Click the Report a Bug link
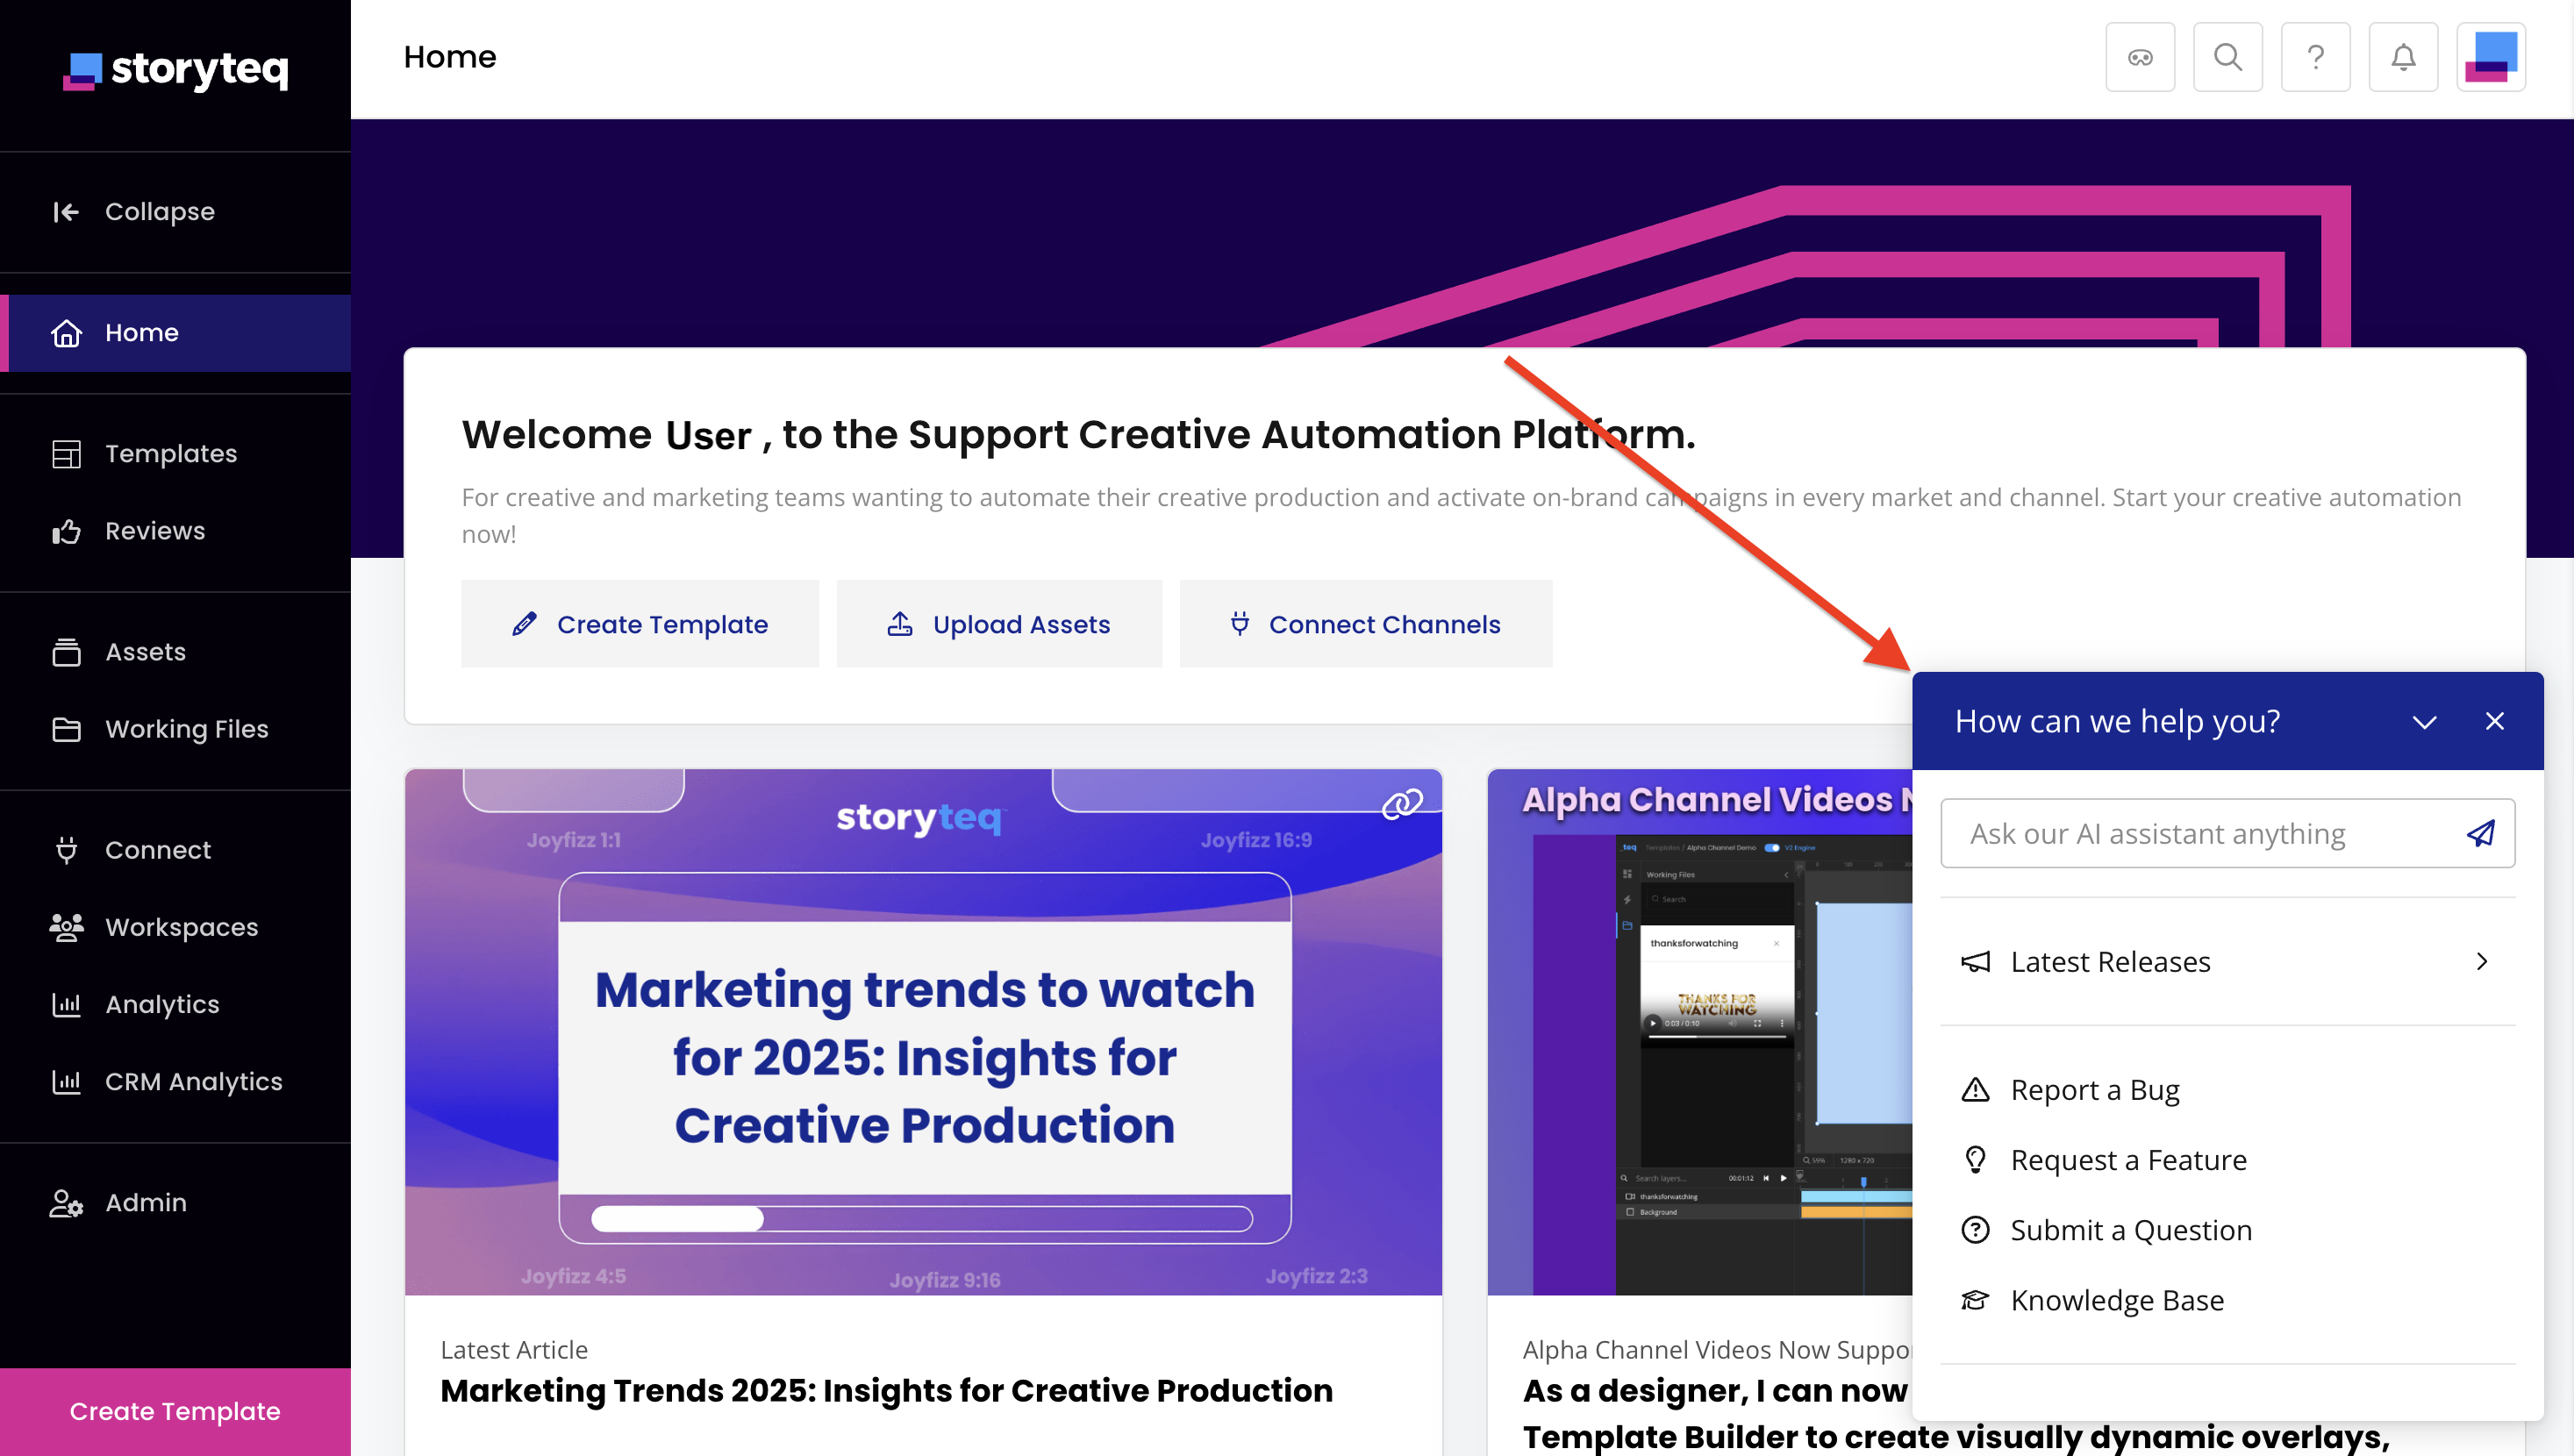Viewport: 2574px width, 1456px height. 2094,1089
